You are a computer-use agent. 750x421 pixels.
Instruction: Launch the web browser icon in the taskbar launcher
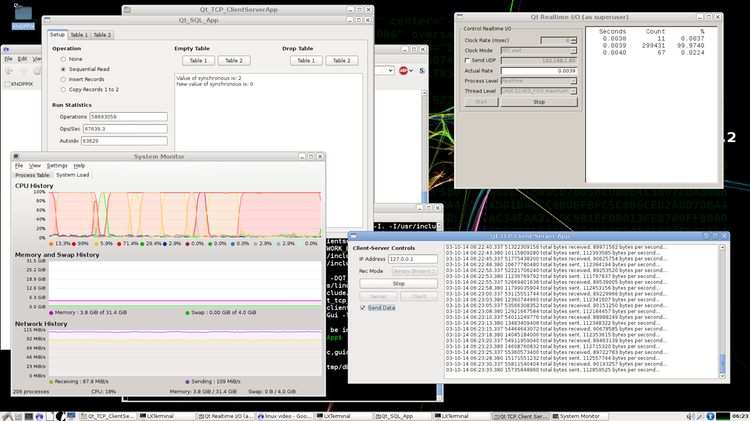(39, 417)
